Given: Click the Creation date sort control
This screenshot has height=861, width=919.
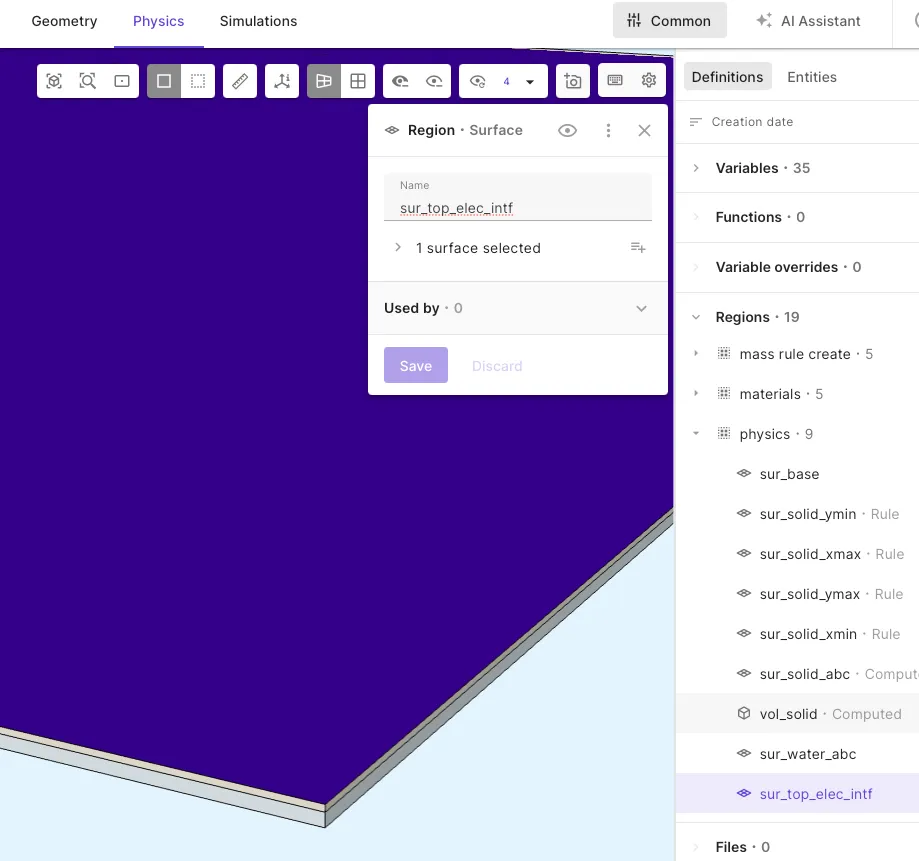Looking at the screenshot, I should click(x=741, y=122).
